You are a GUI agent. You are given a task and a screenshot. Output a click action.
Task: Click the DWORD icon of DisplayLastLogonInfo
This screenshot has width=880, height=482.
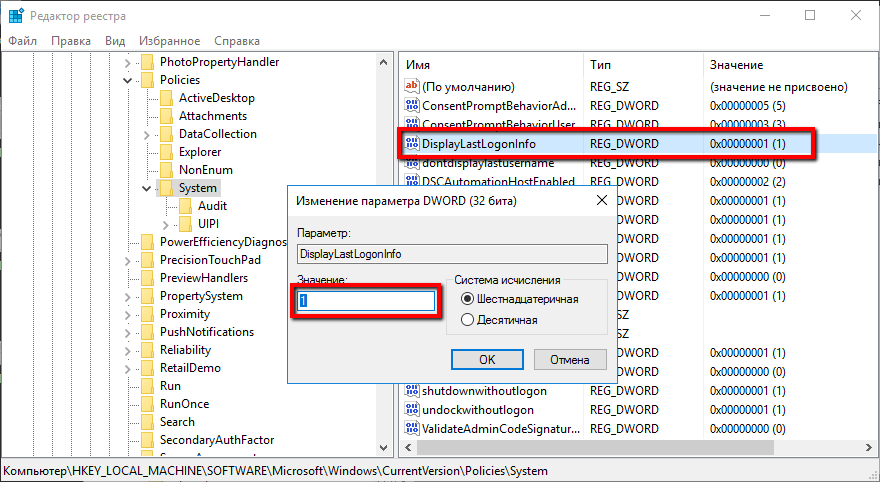pos(412,144)
